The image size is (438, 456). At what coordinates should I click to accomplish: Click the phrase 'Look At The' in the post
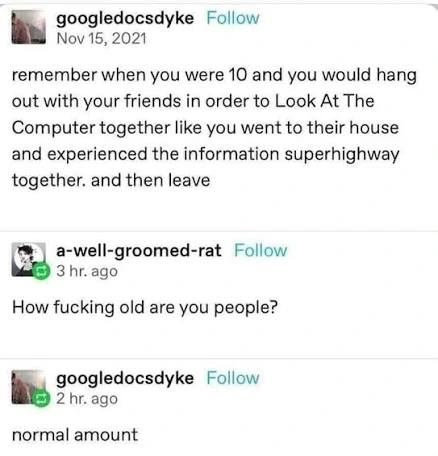(x=324, y=101)
